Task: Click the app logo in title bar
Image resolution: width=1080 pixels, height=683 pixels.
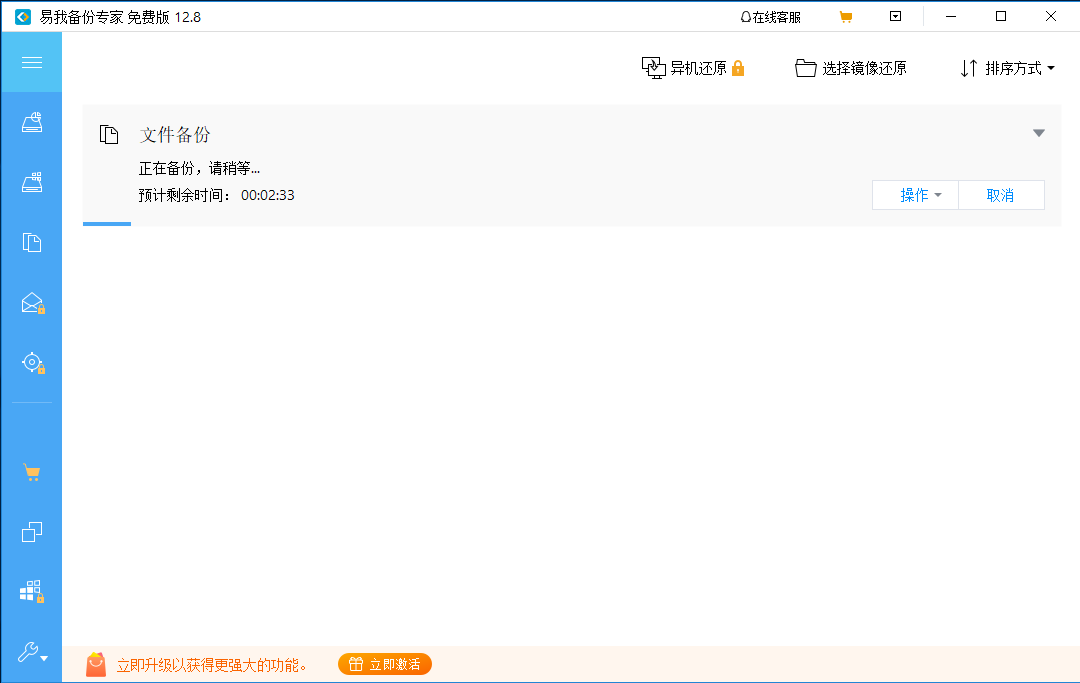Action: click(23, 17)
